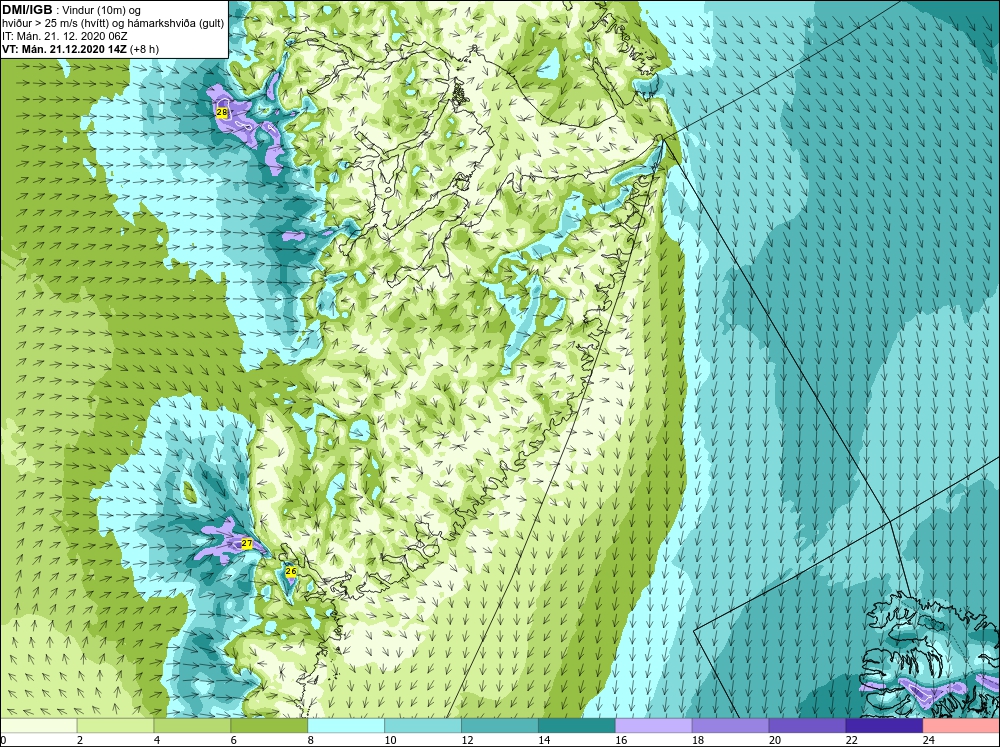This screenshot has width=1000, height=747.
Task: Select the pink swatch above 24 m/s
Action: 961,726
